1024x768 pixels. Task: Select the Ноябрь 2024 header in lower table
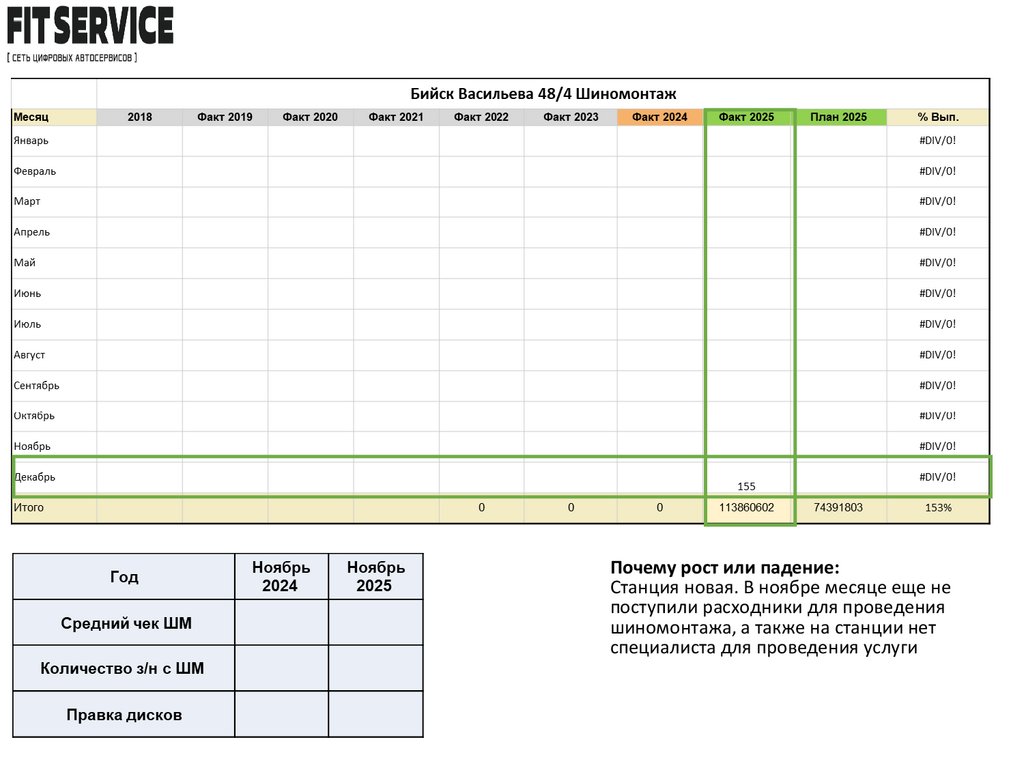281,577
